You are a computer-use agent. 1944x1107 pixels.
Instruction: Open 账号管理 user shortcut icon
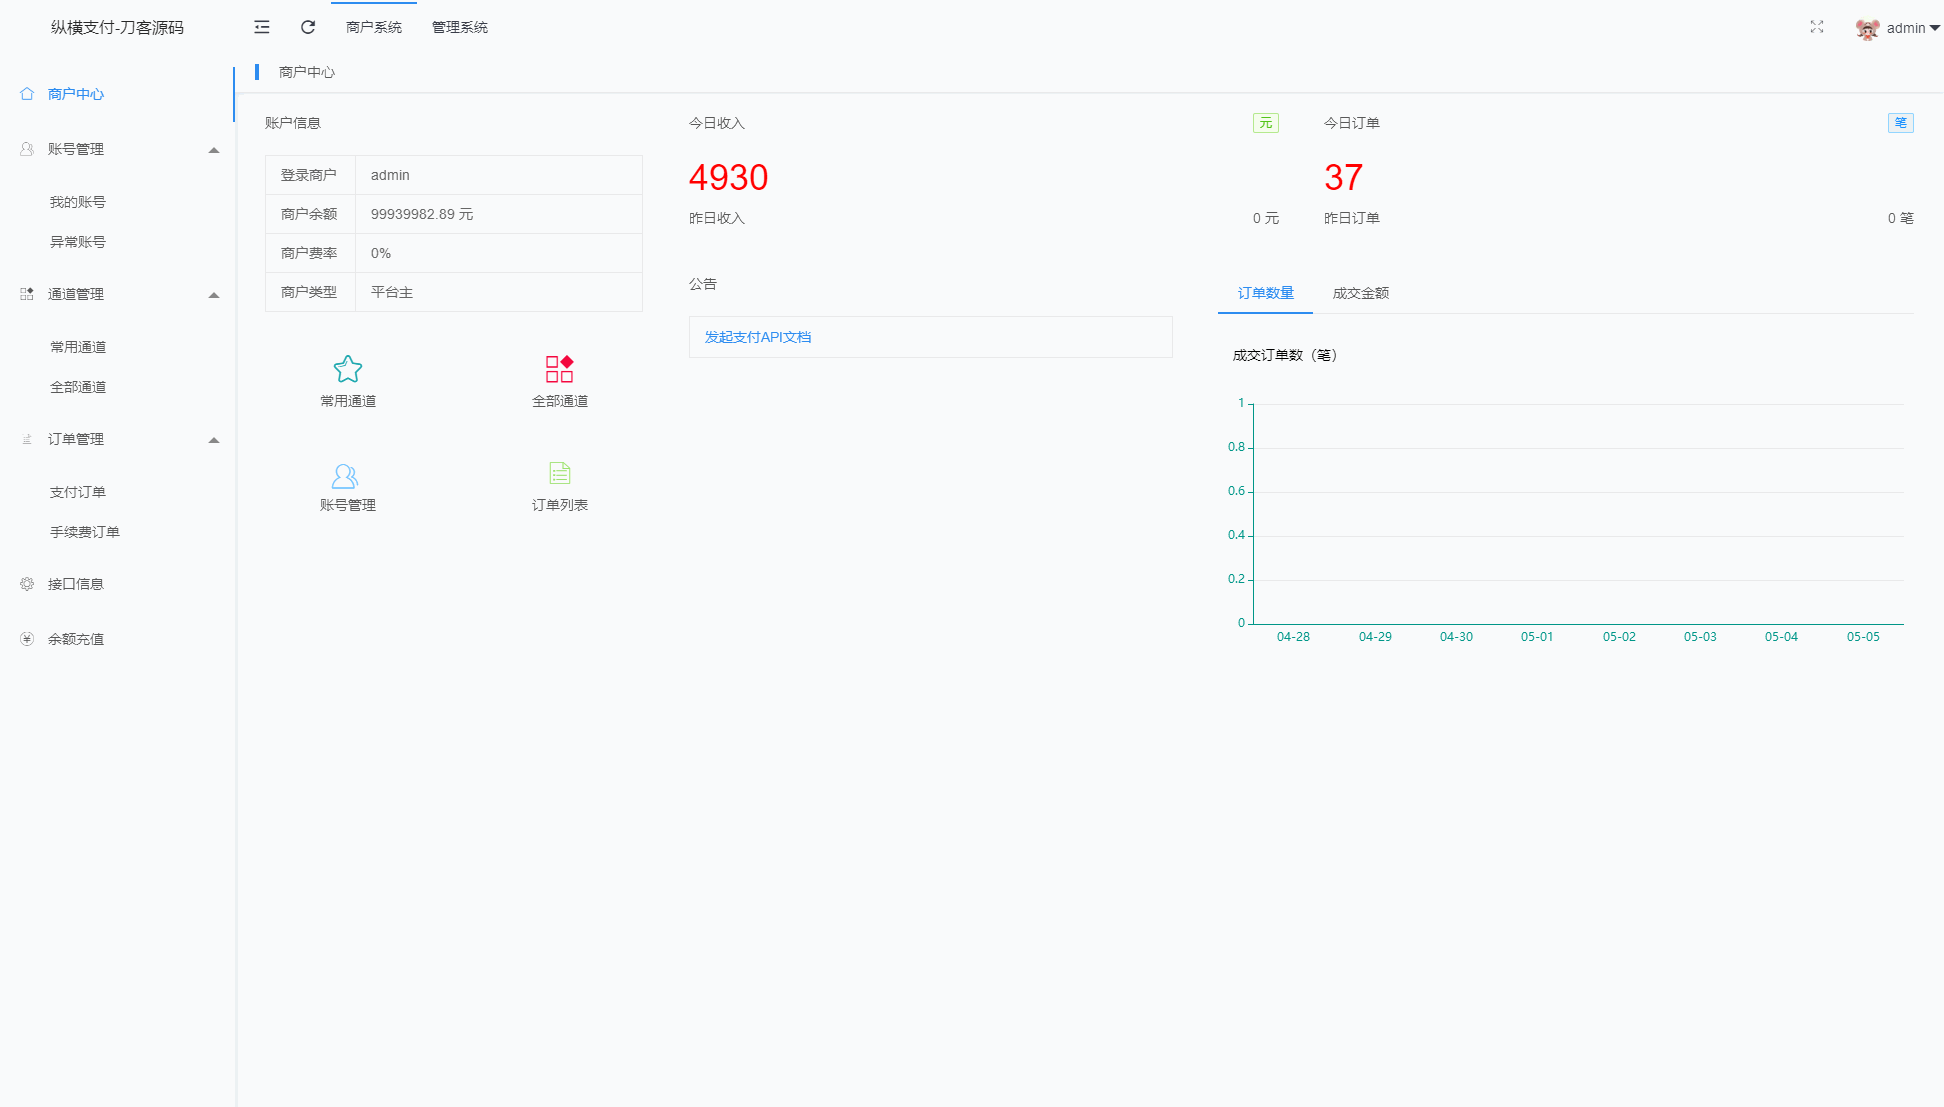pyautogui.click(x=345, y=475)
